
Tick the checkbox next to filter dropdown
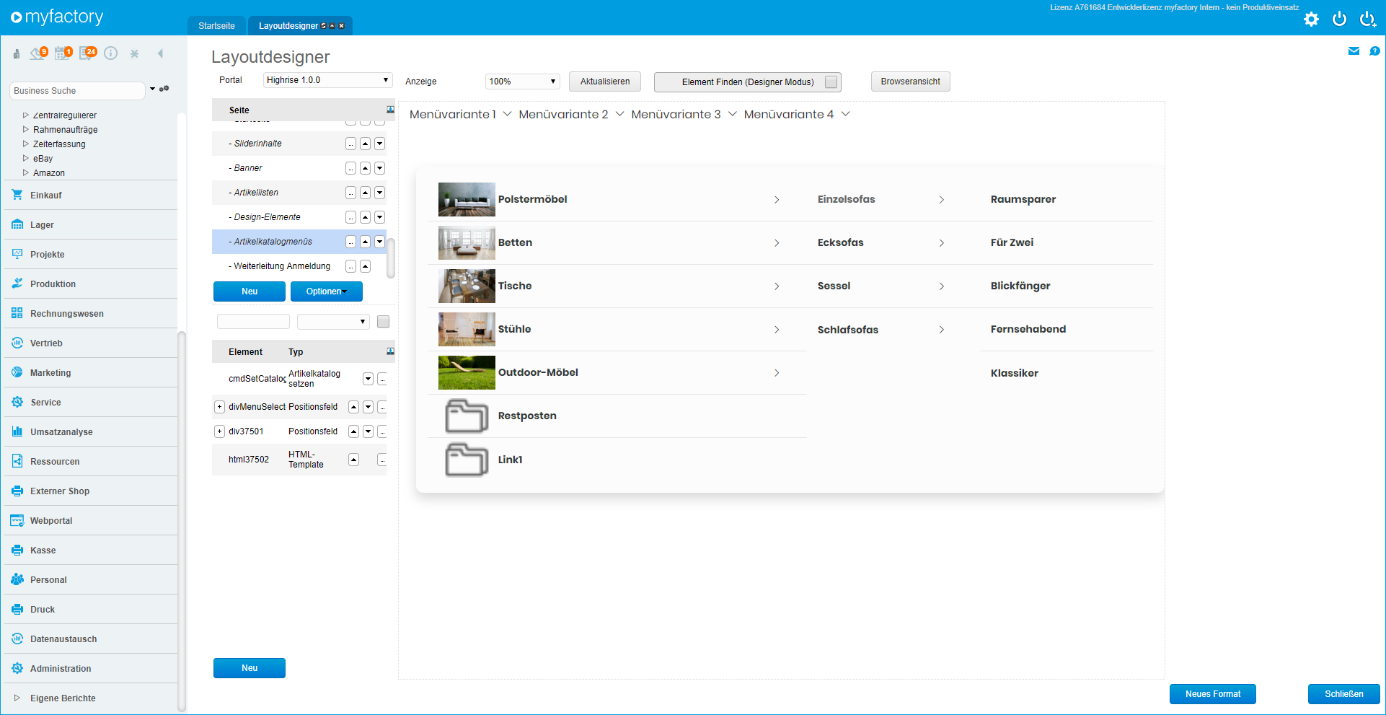pyautogui.click(x=383, y=322)
